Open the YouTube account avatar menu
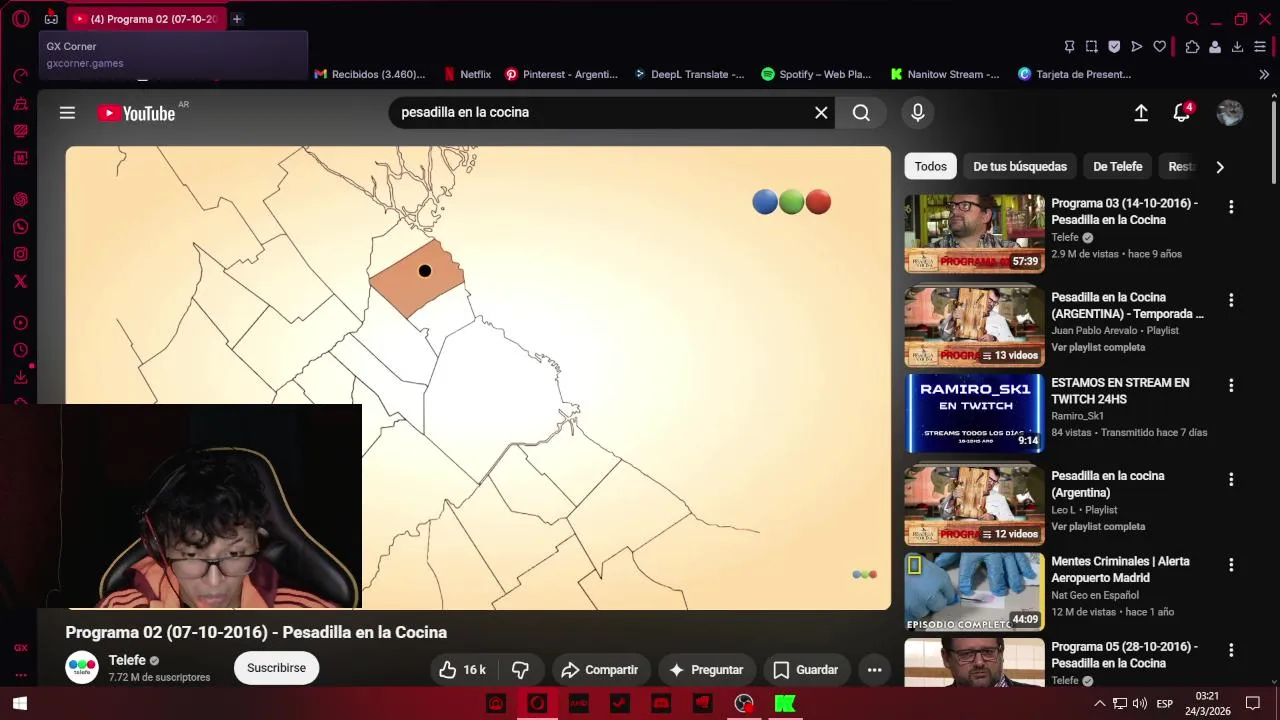 click(x=1229, y=113)
